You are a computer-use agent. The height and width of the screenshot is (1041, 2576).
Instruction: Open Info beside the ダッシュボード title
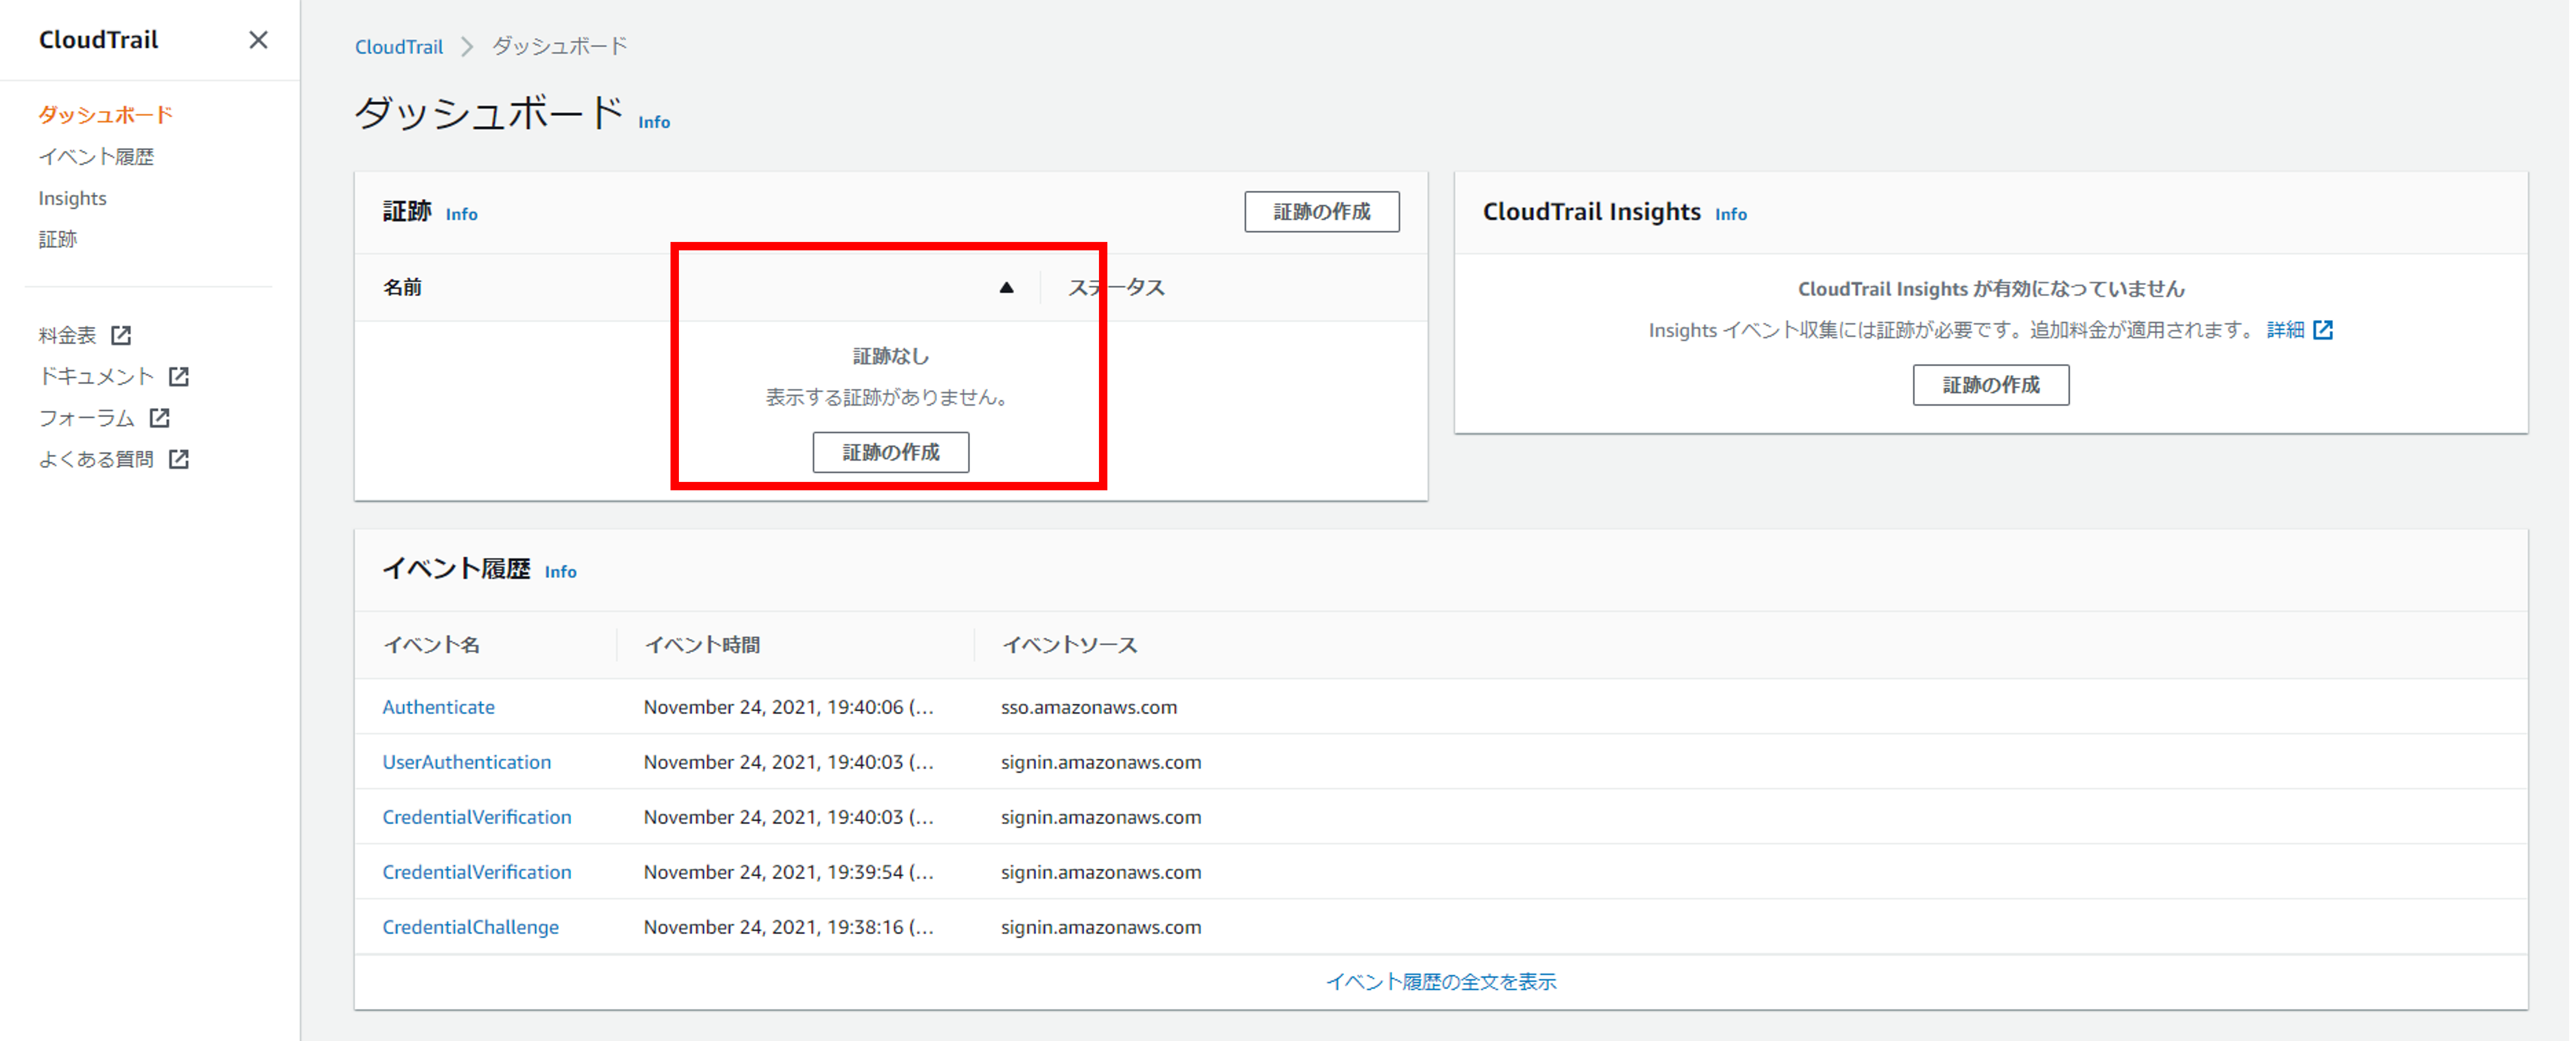(x=654, y=122)
